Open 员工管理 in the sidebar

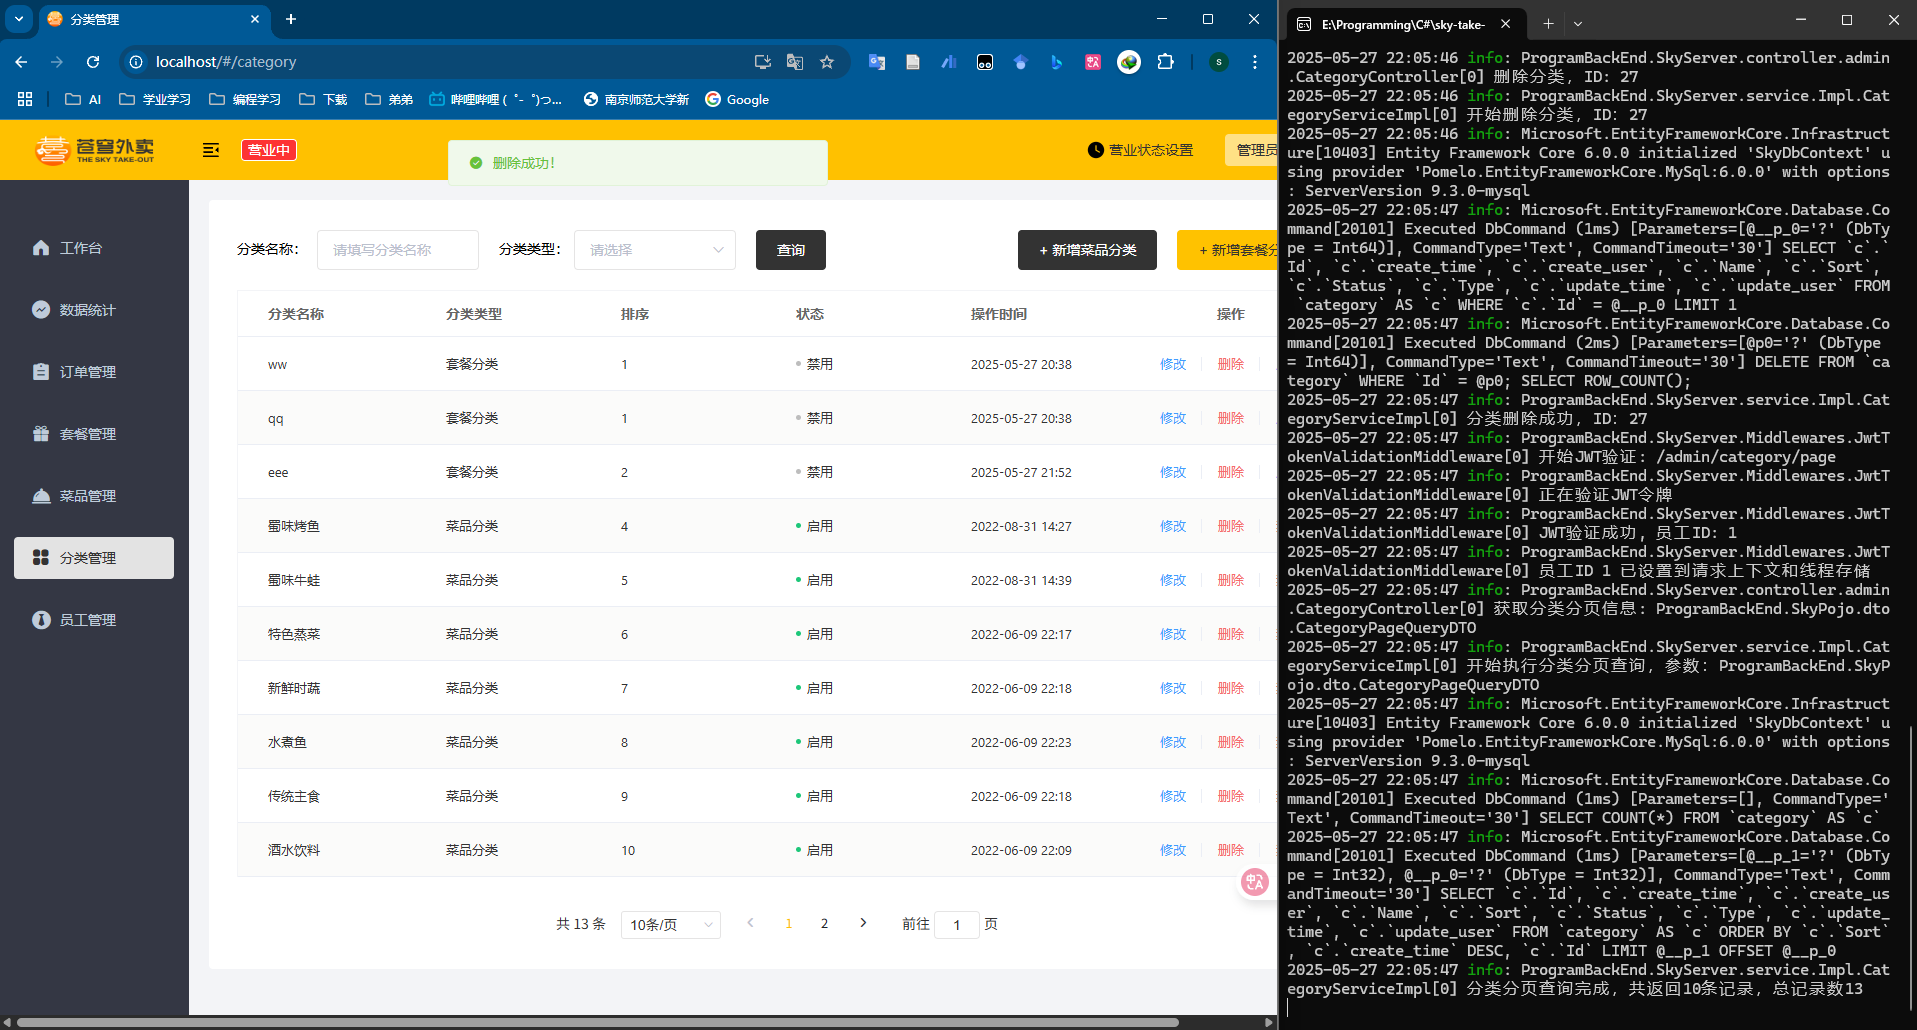88,620
